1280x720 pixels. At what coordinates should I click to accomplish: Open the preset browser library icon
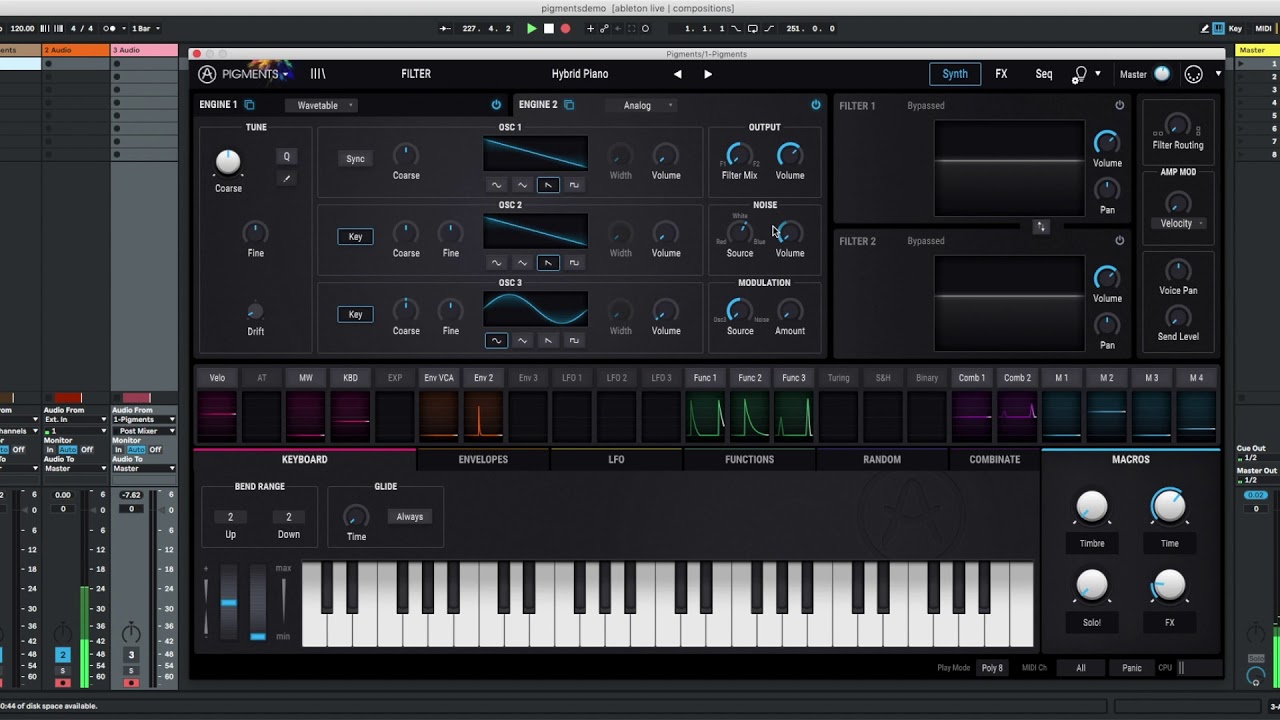[318, 74]
